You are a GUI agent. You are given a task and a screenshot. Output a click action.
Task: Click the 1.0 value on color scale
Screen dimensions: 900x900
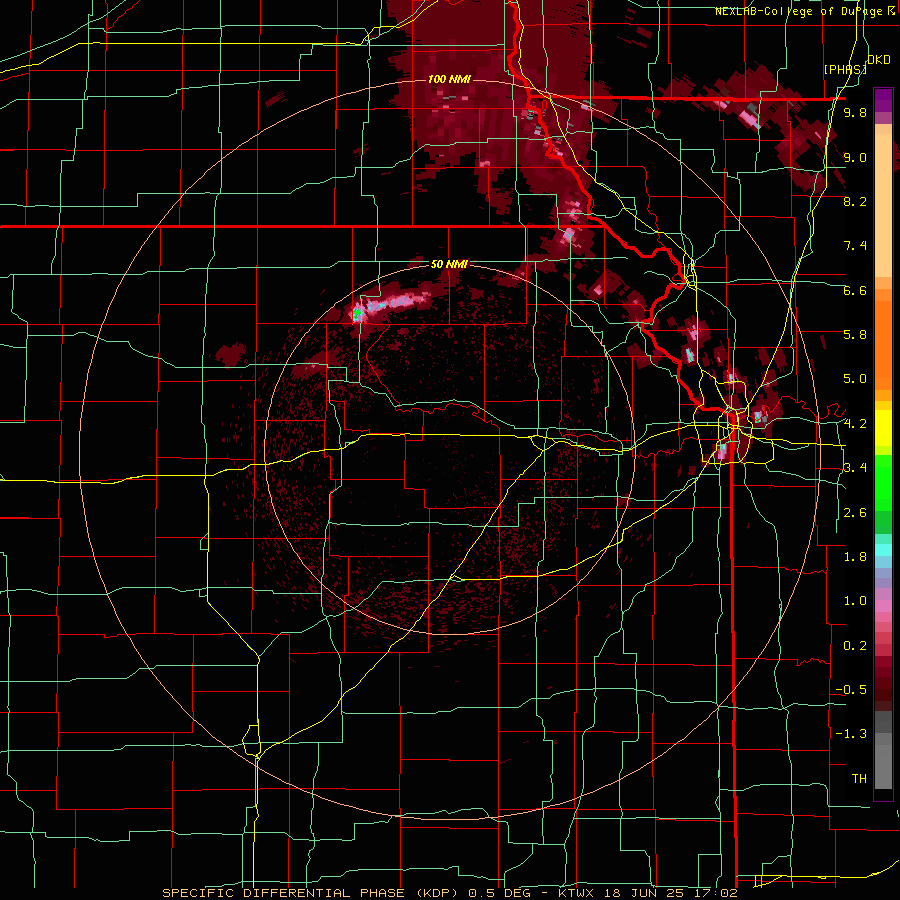pos(855,601)
